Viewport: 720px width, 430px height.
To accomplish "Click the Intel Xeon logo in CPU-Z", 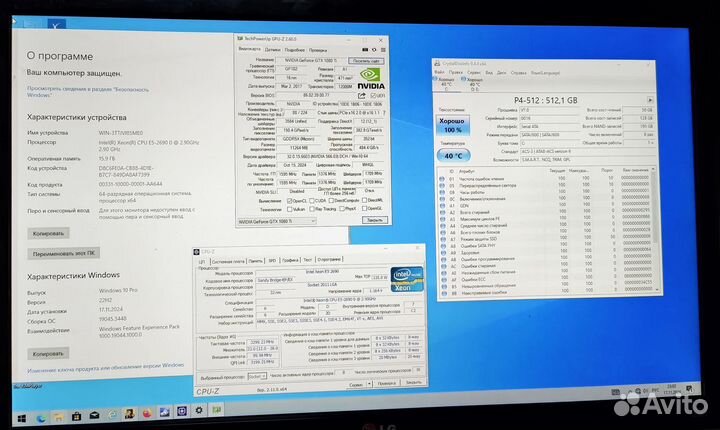I will (x=407, y=279).
